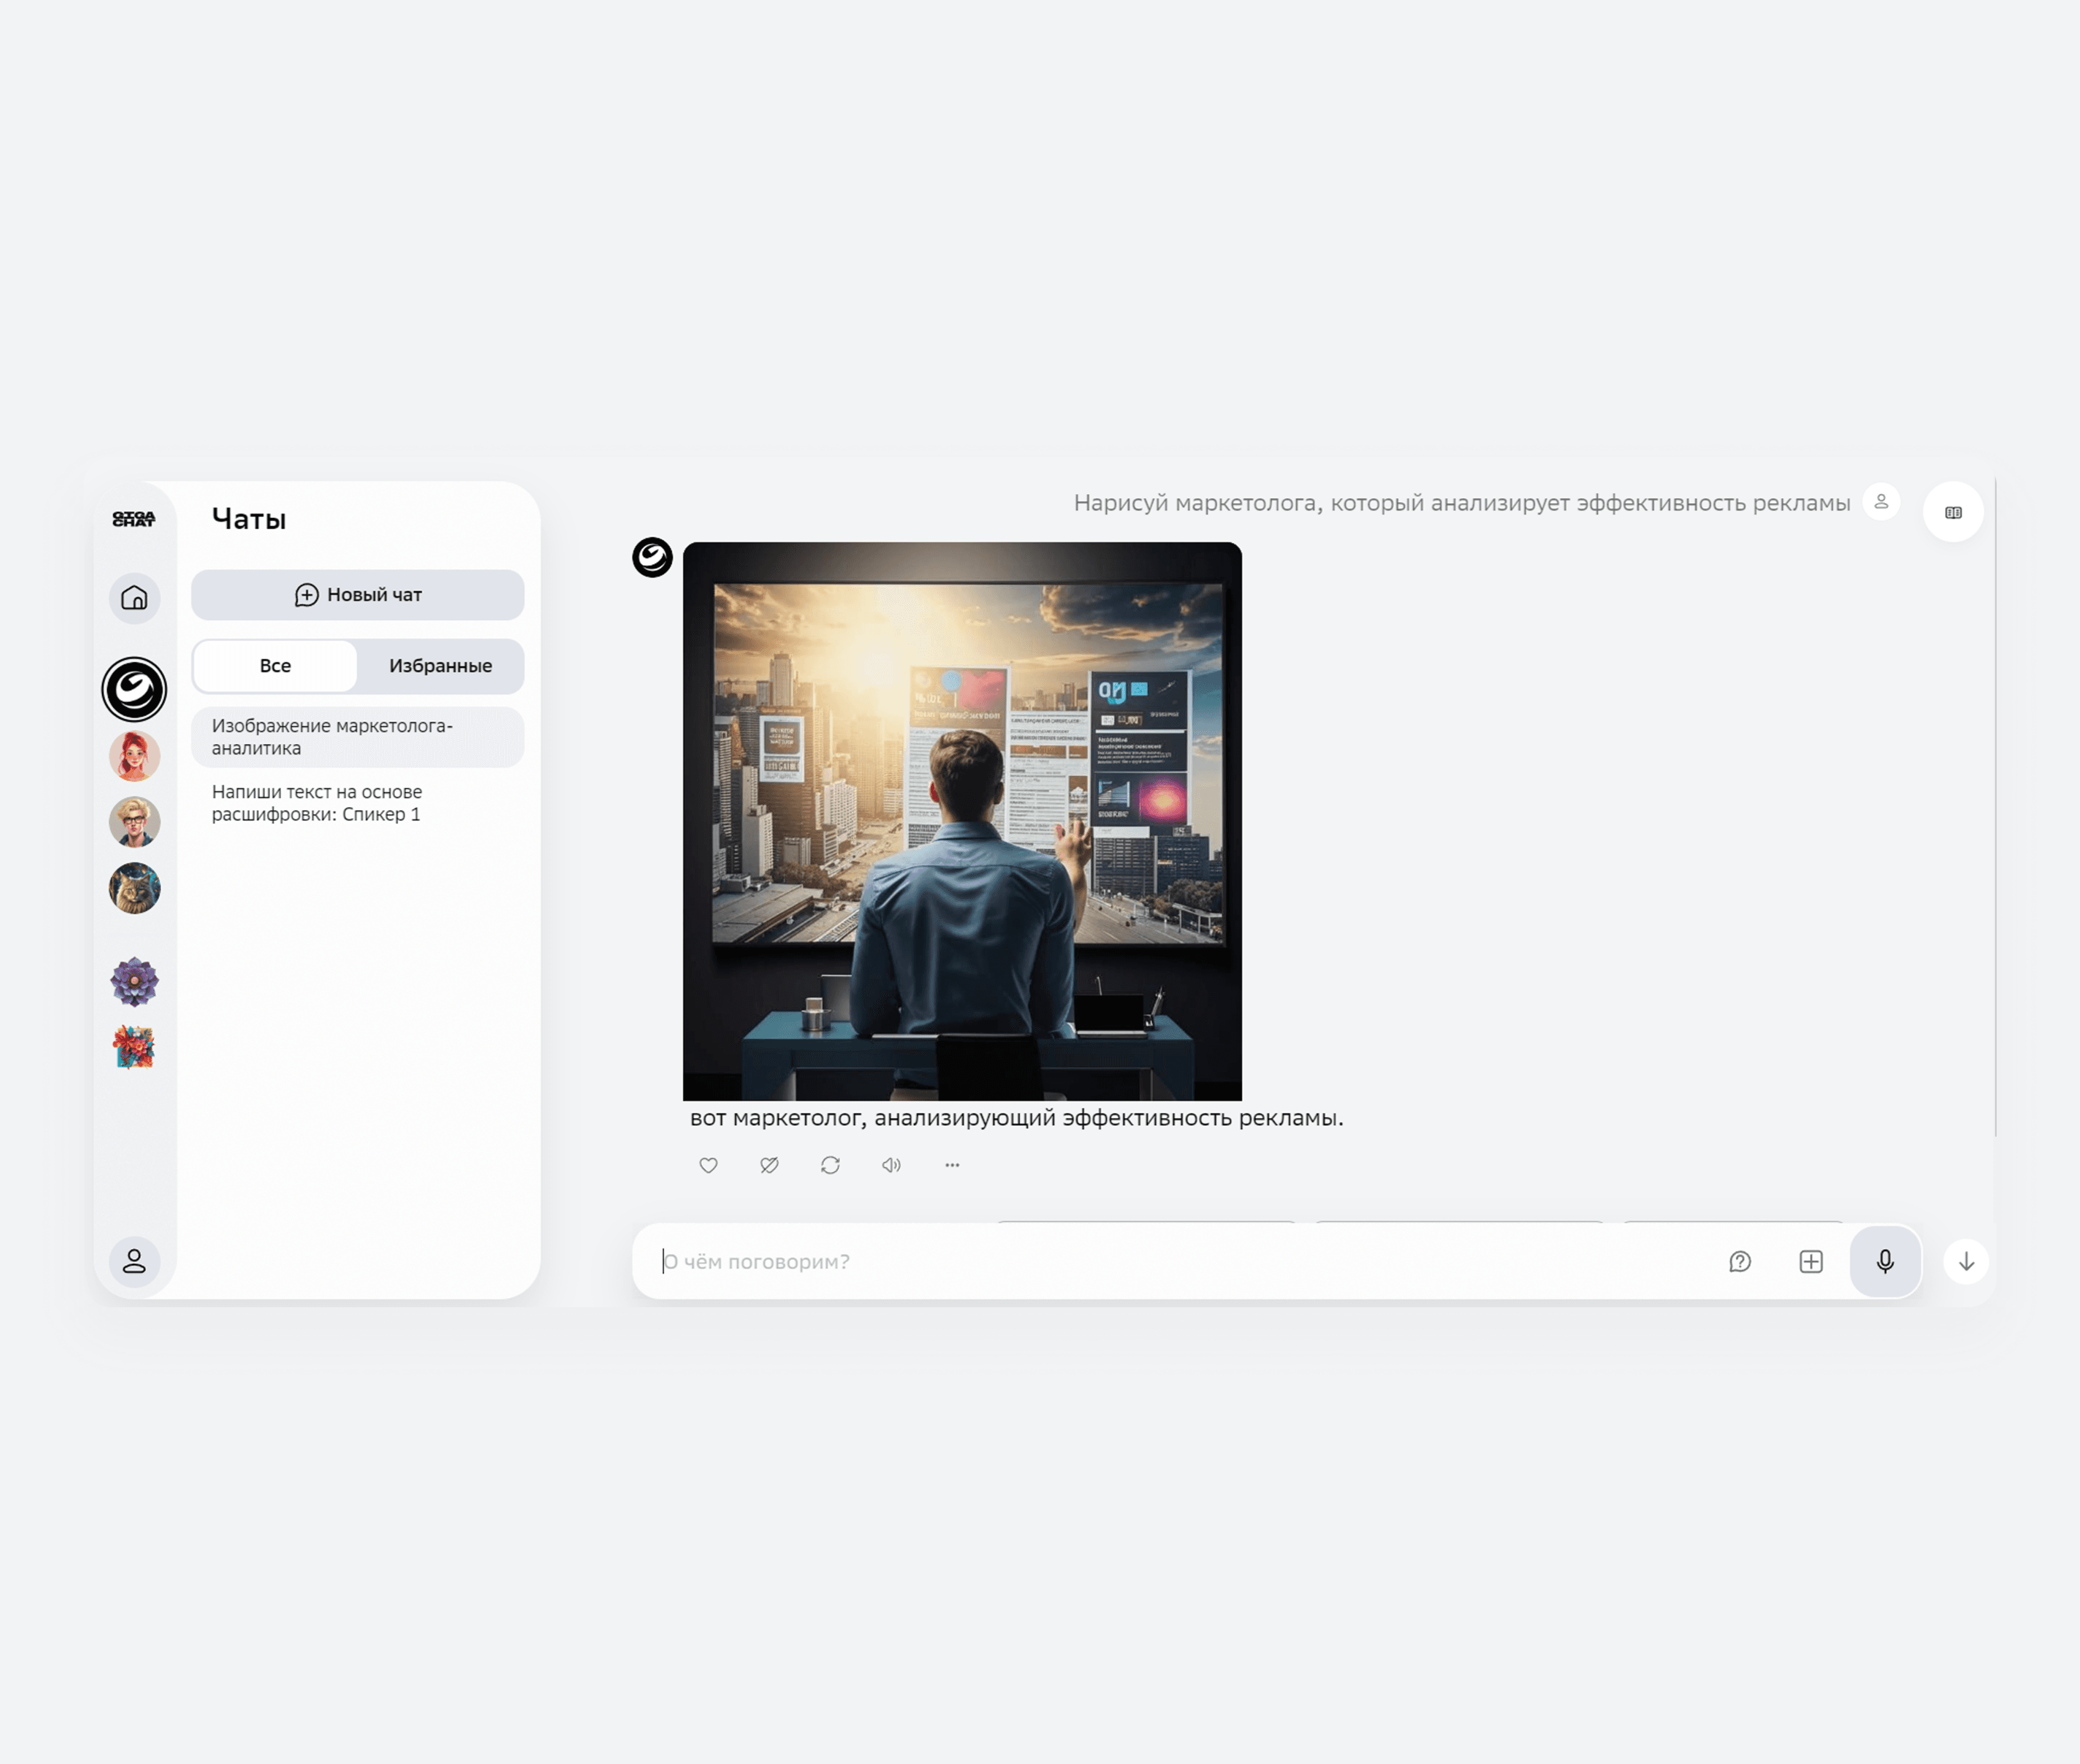The image size is (2080, 1764).
Task: Open the GigaChat assistant avatar in the sidebar
Action: (x=134, y=690)
